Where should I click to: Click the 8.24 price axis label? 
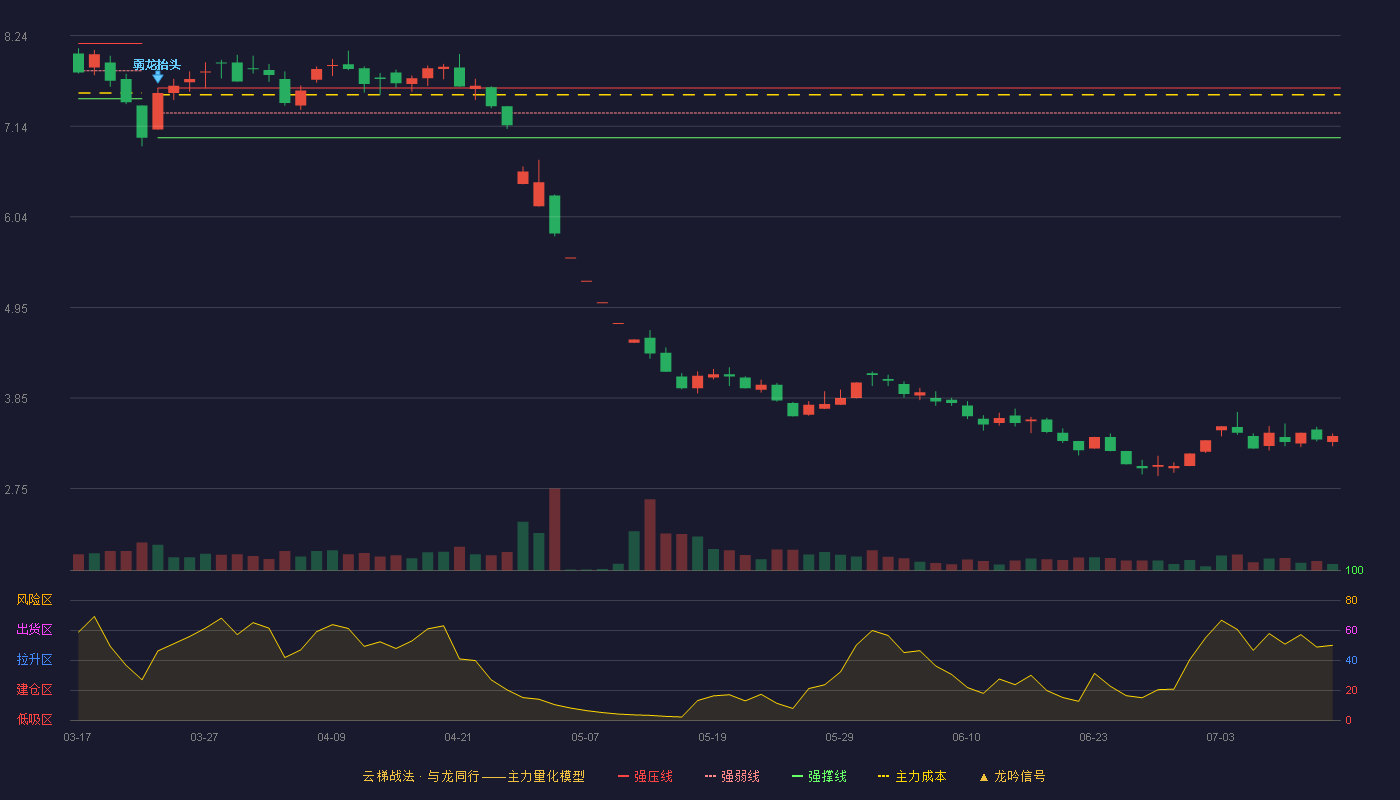[16, 37]
